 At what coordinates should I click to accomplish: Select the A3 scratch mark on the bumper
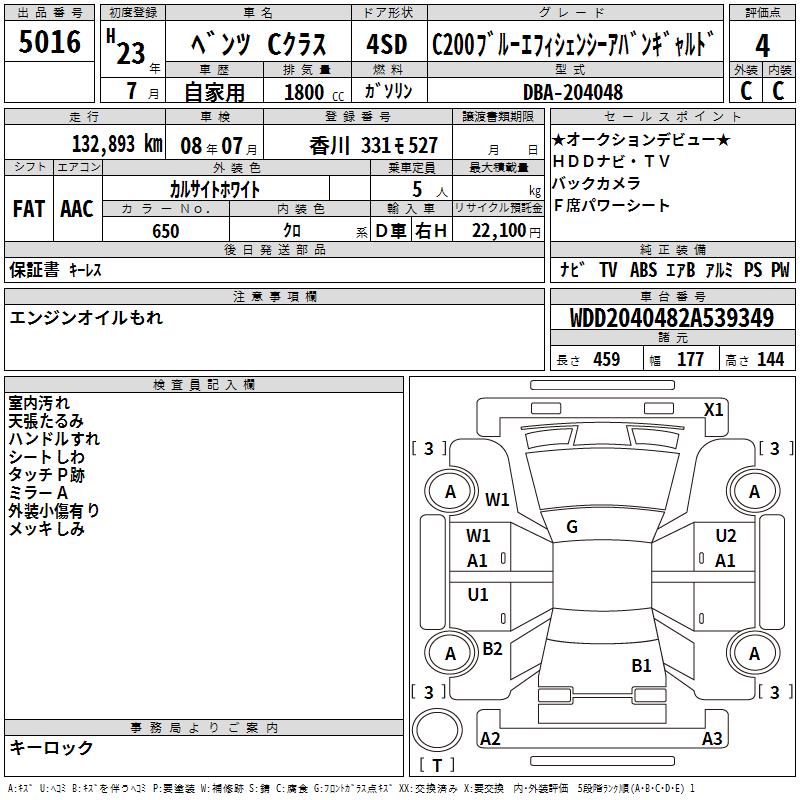tap(712, 739)
